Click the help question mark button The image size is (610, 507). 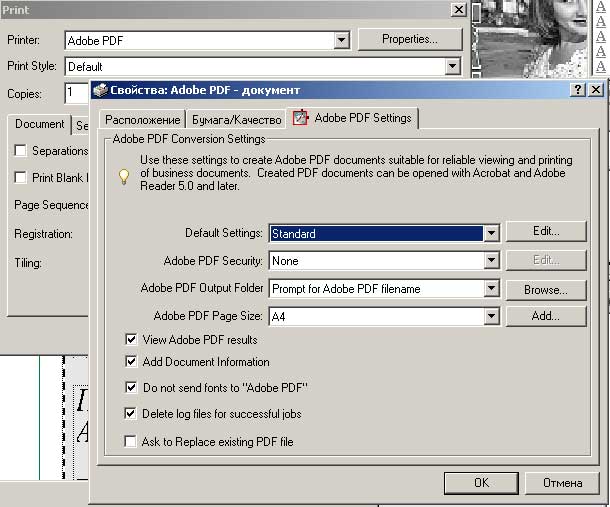(x=578, y=90)
